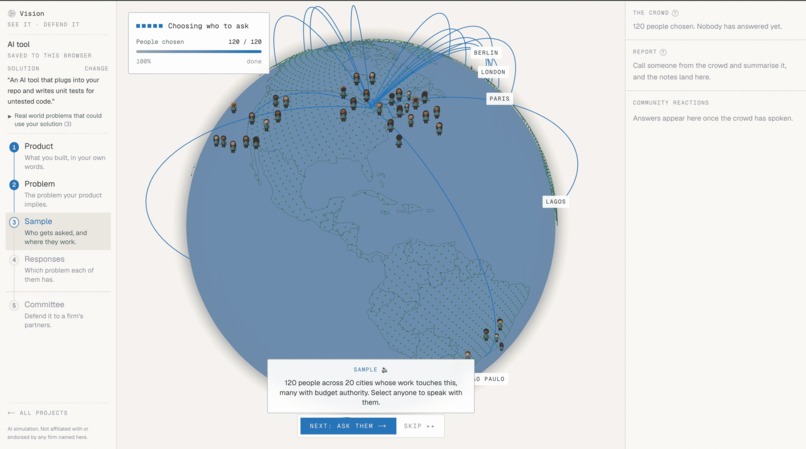The image size is (806, 449).
Task: Open the Committee step
Action: click(x=58, y=314)
